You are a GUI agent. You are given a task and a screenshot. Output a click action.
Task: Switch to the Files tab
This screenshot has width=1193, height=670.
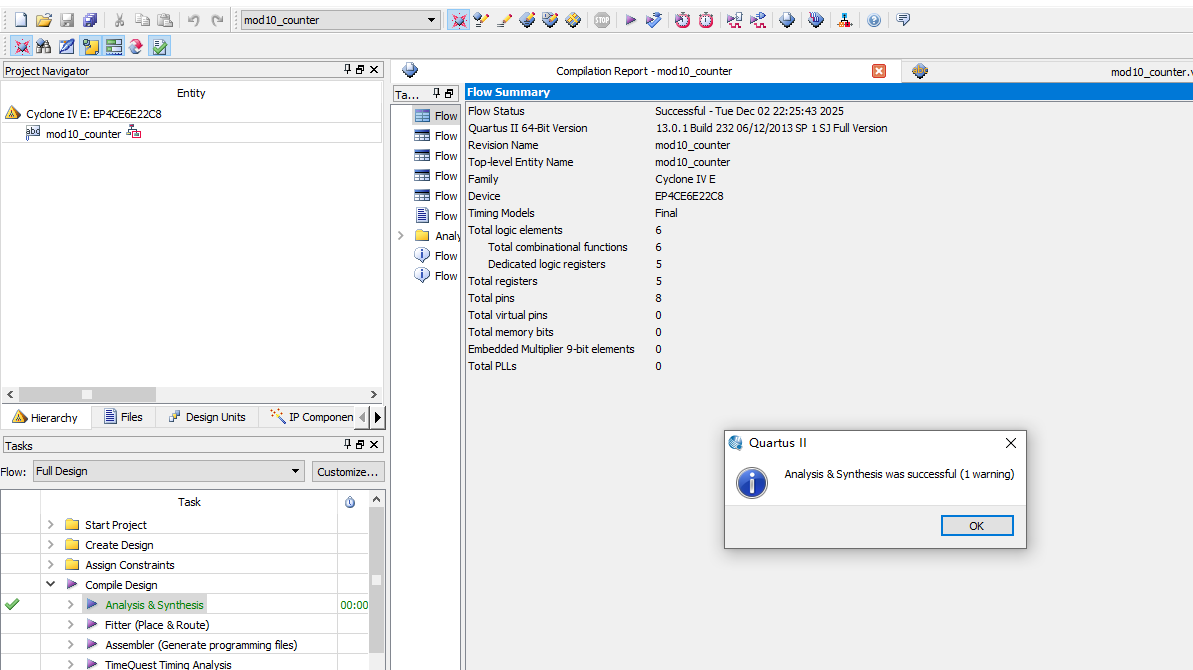click(x=123, y=417)
